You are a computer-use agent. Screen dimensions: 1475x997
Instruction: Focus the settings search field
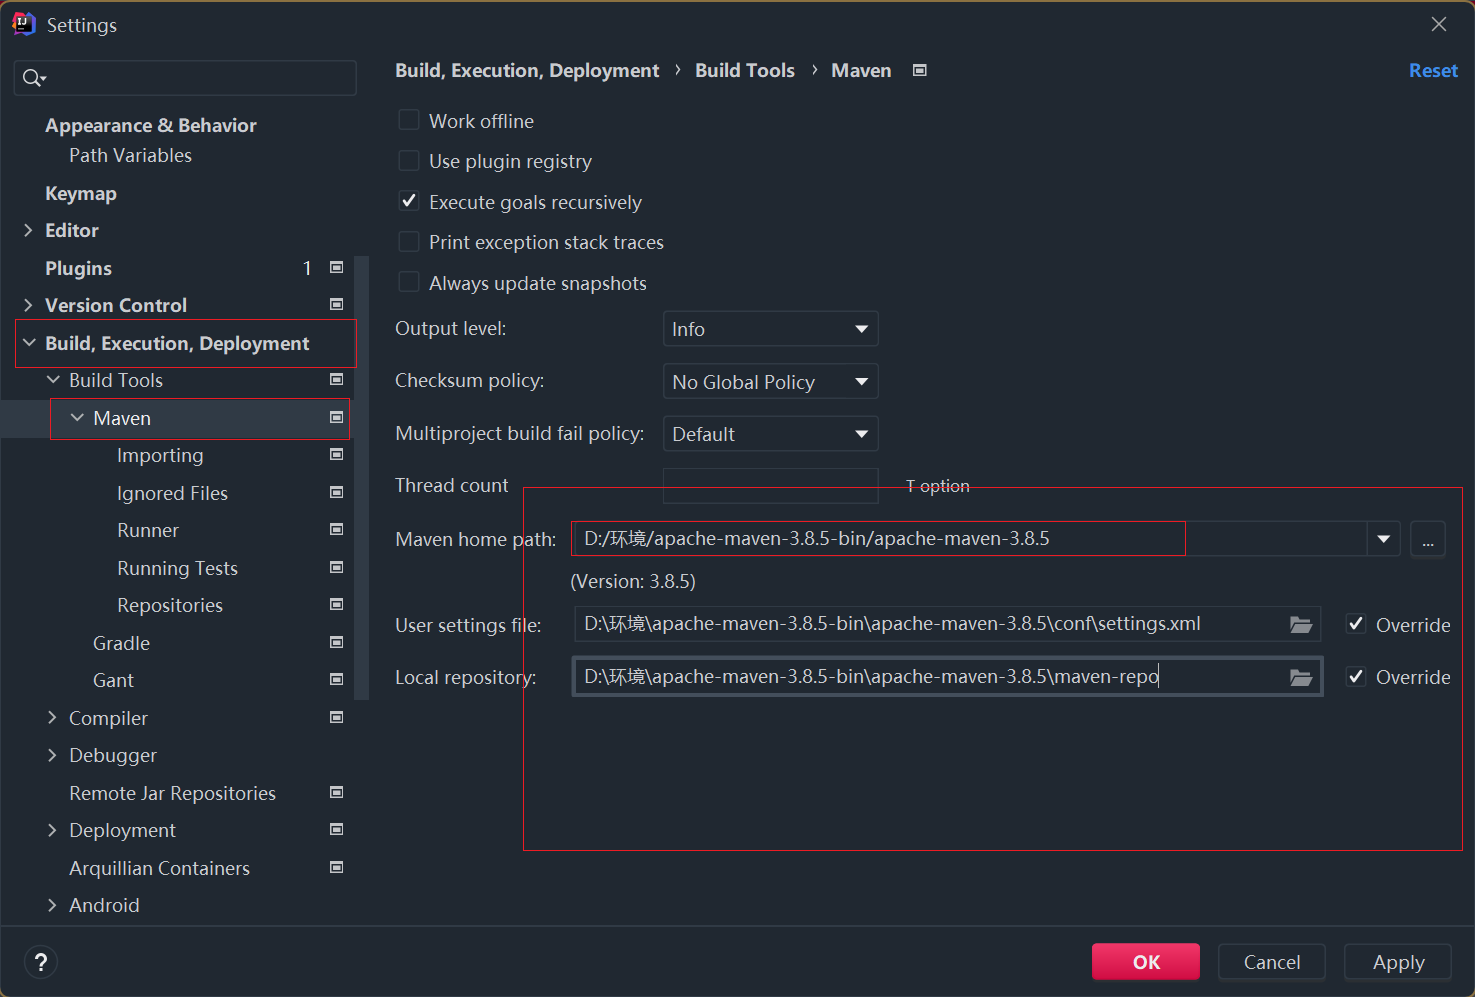[185, 78]
